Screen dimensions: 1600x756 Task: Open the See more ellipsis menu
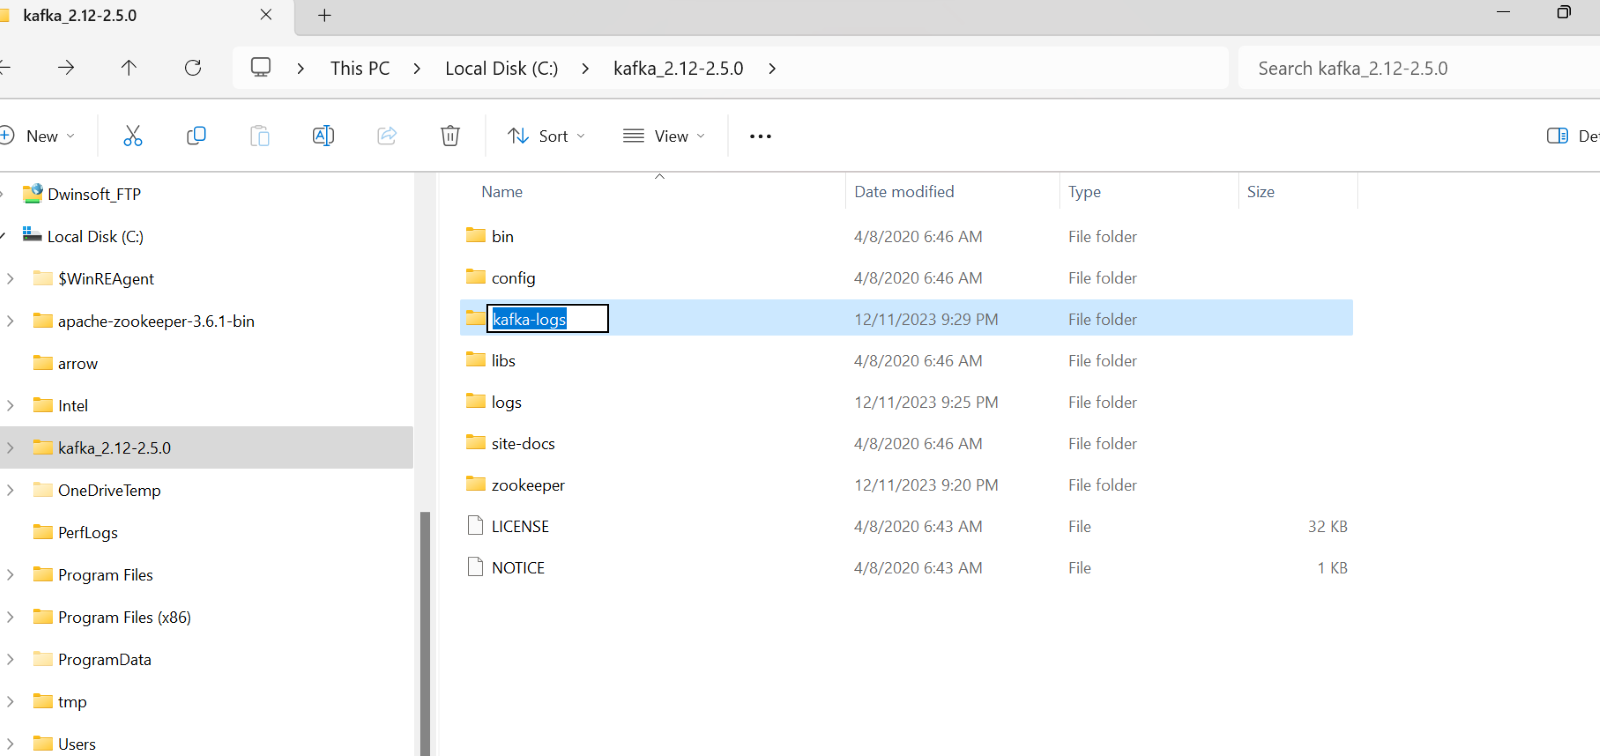[760, 136]
